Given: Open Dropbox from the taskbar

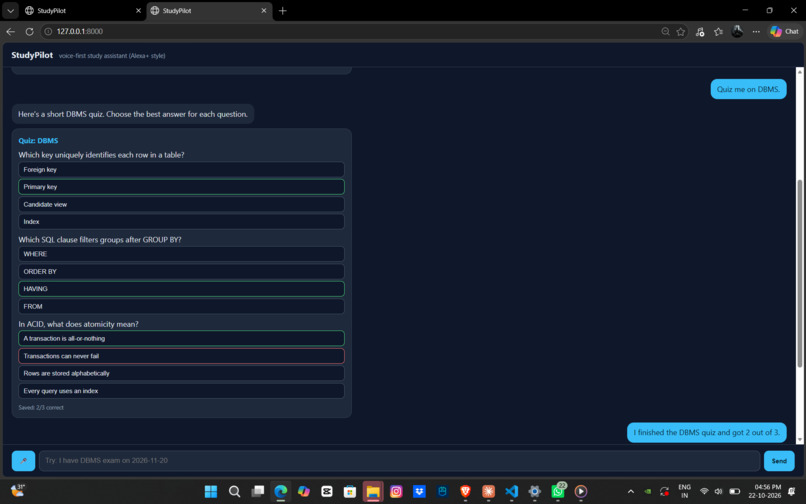Looking at the screenshot, I should tap(419, 491).
